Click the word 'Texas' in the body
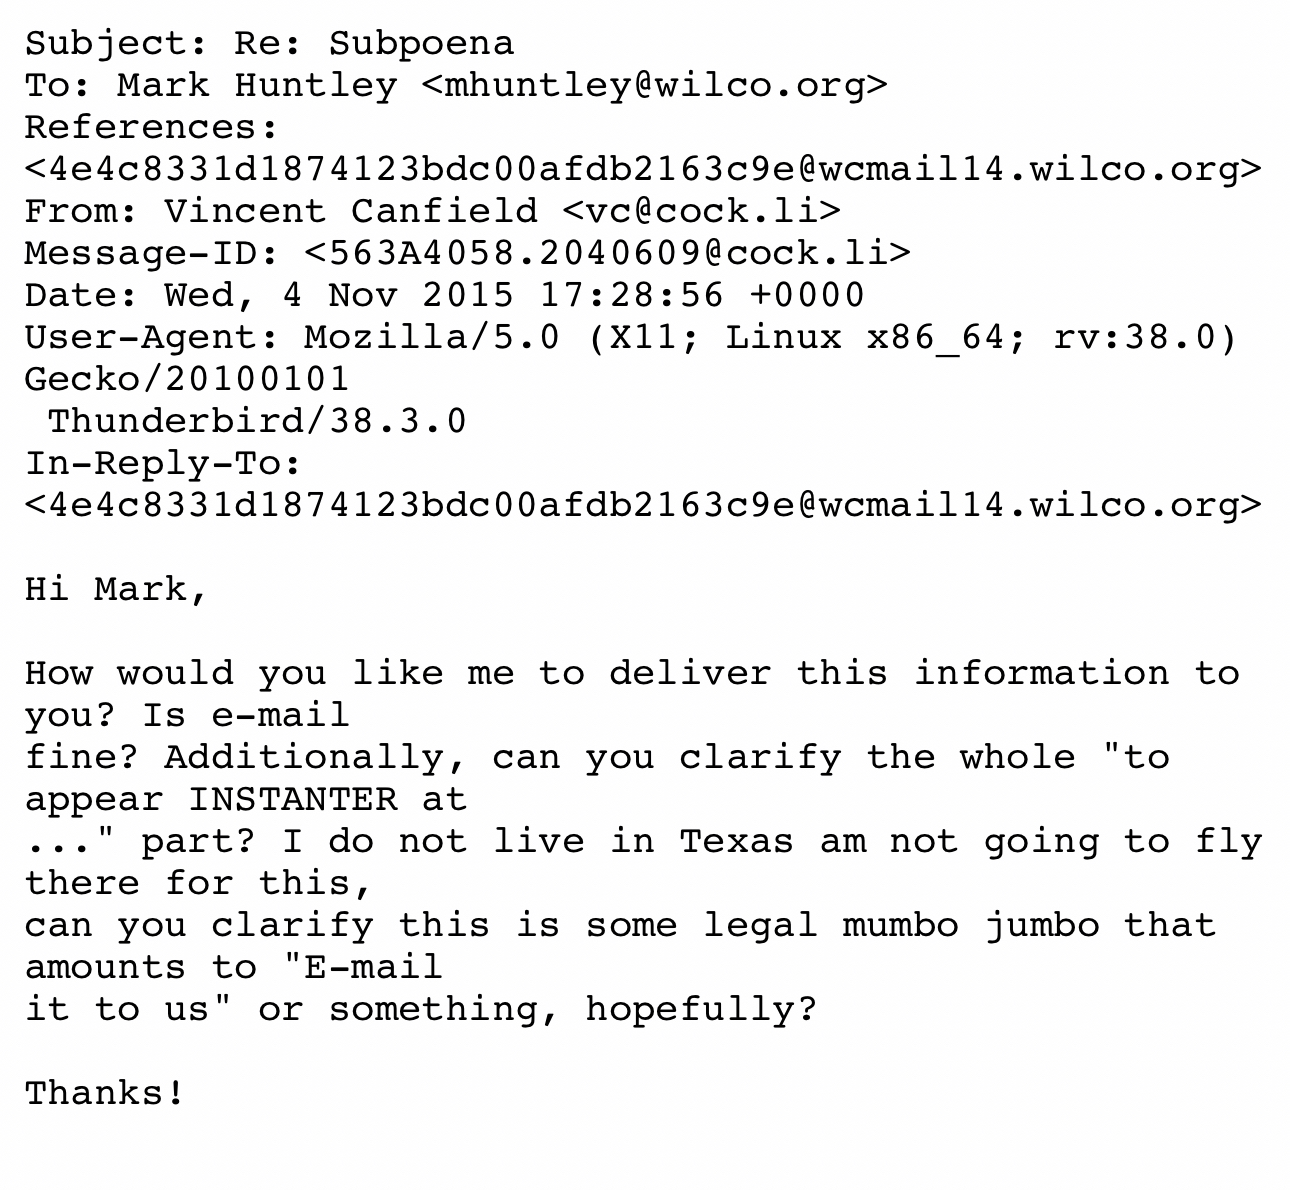Viewport: 1290px width, 1190px height. [737, 841]
